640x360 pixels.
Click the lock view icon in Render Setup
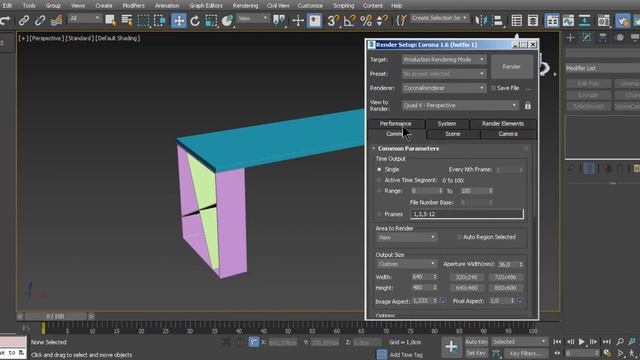[528, 105]
